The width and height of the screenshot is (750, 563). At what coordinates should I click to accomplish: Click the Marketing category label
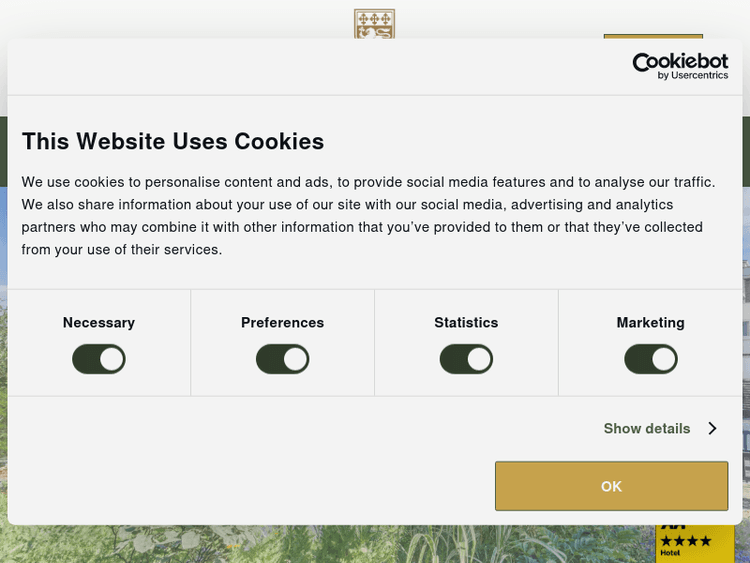click(x=651, y=323)
